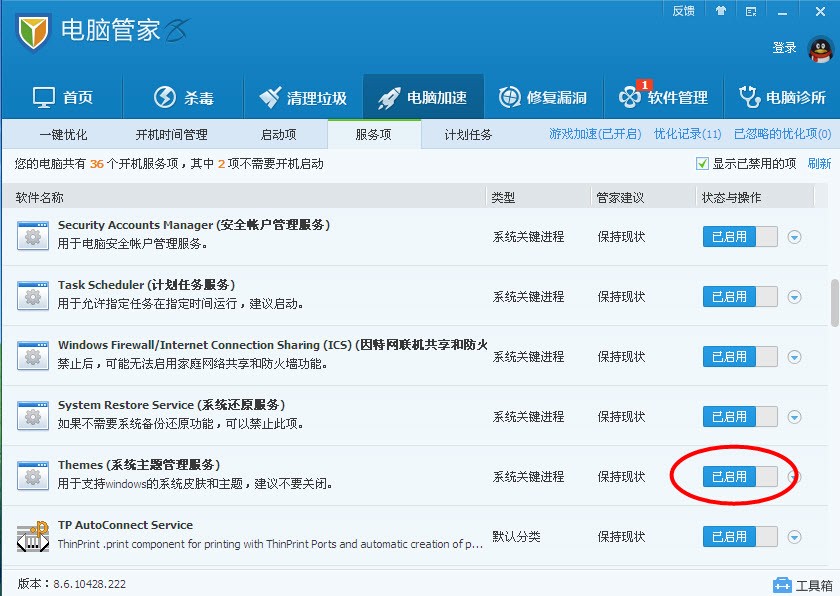The height and width of the screenshot is (596, 840).
Task: Minimize the 电脑管家 window
Action: point(783,11)
